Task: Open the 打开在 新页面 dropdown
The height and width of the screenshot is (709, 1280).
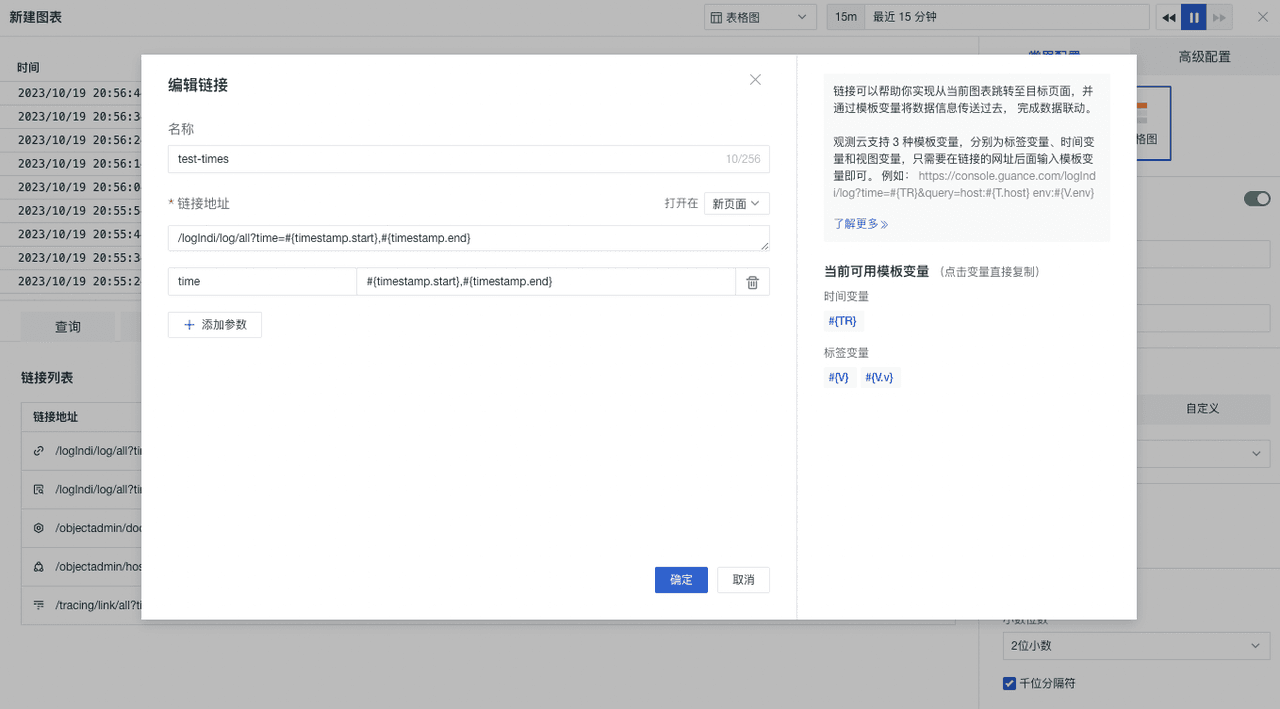Action: (737, 204)
